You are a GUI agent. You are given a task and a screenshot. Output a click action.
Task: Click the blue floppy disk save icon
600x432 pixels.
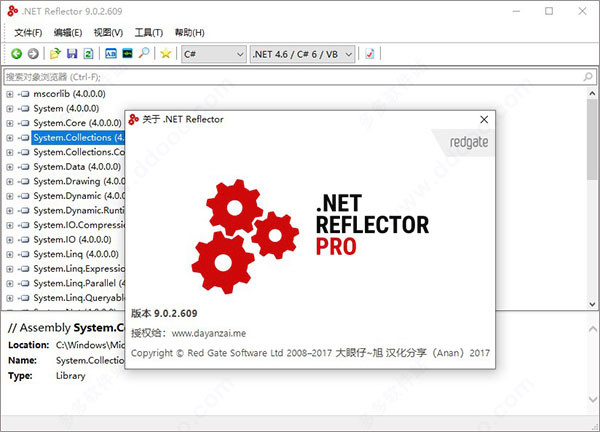click(x=72, y=54)
